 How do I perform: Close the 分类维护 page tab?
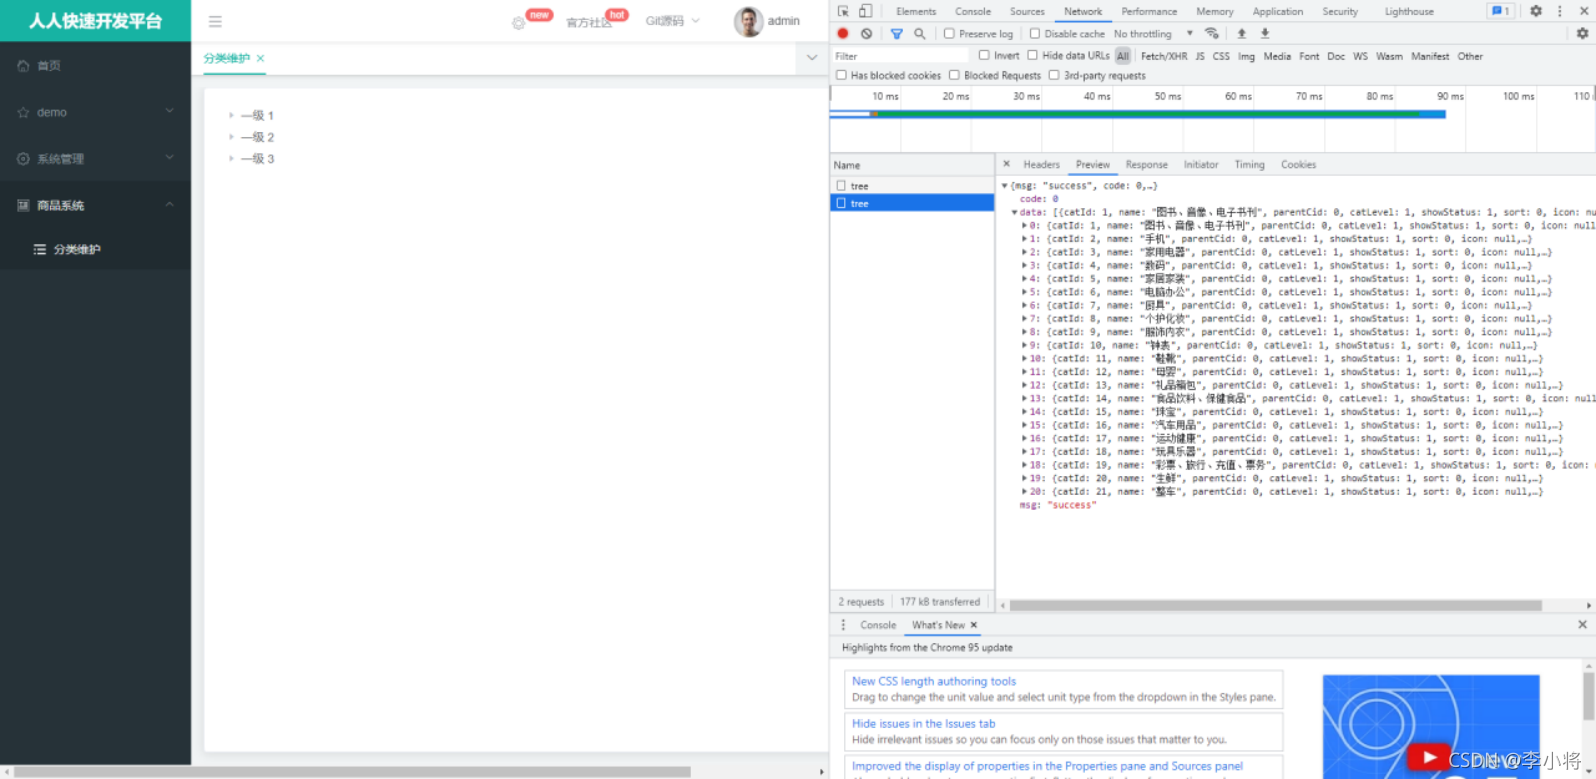[x=260, y=58]
